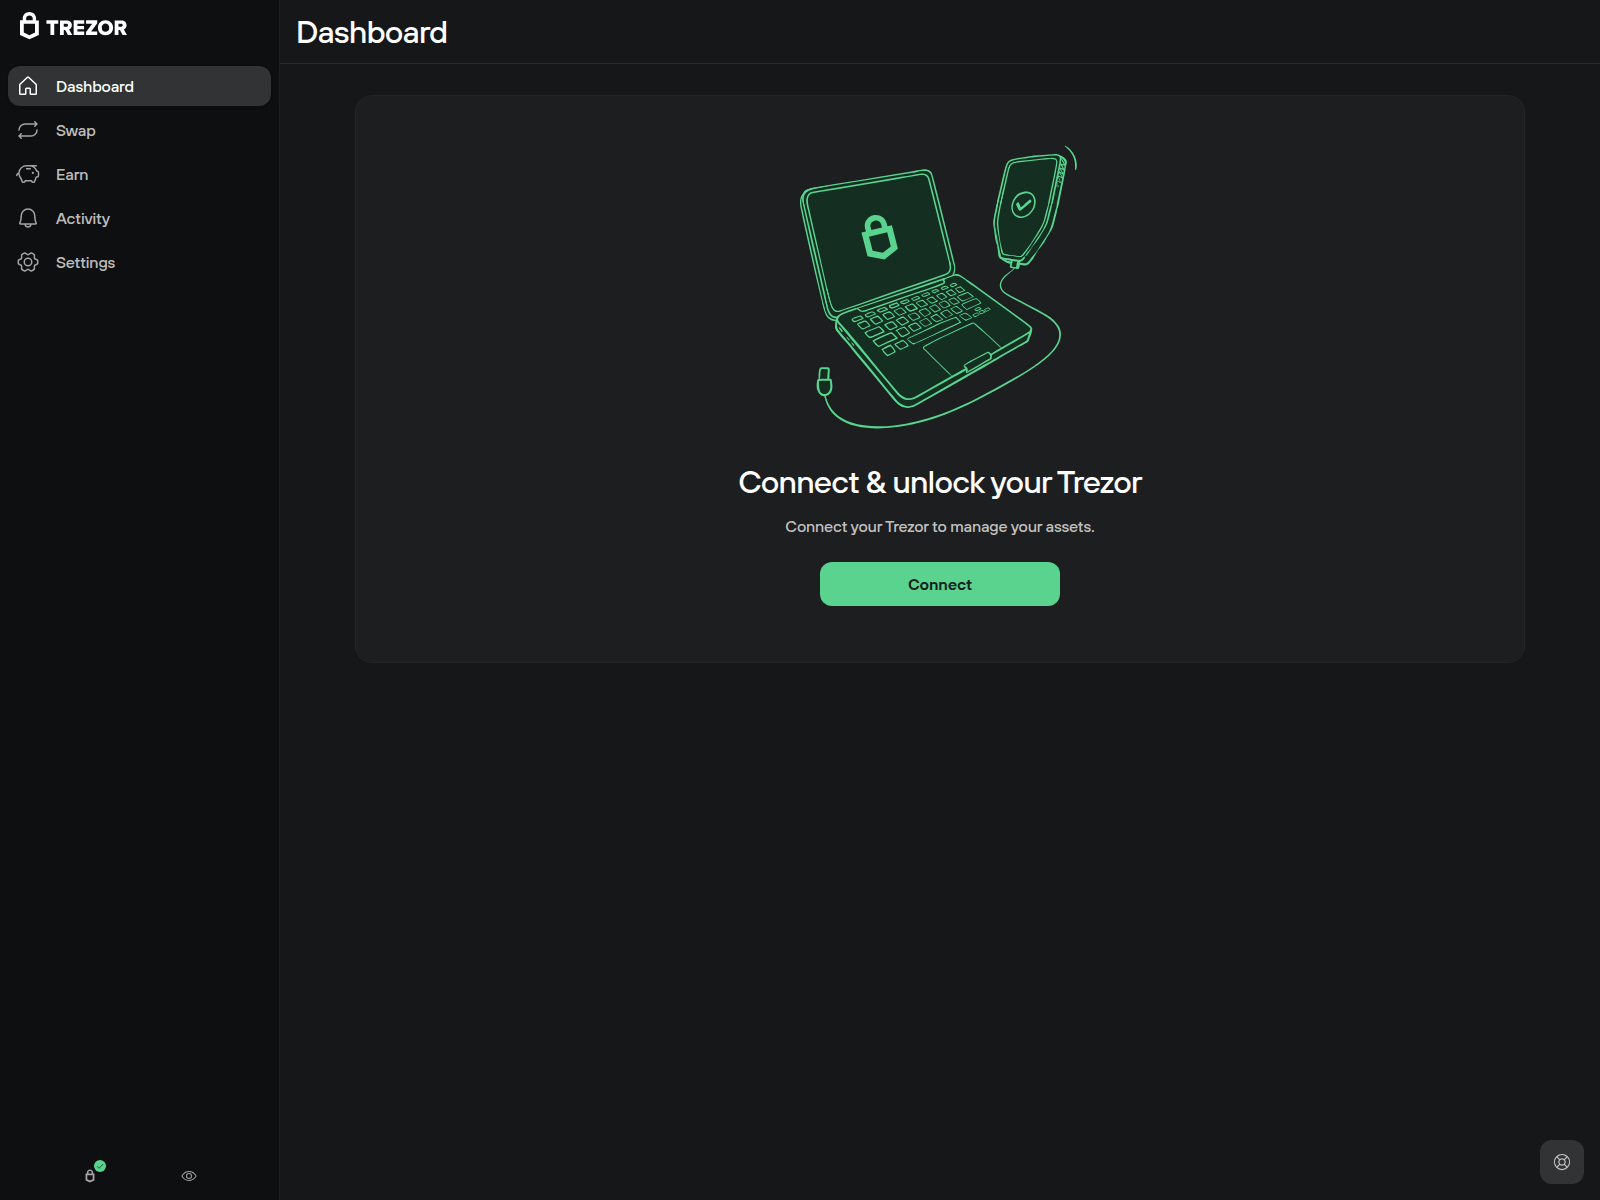Click the laptop and Trezor illustration

tap(938, 287)
